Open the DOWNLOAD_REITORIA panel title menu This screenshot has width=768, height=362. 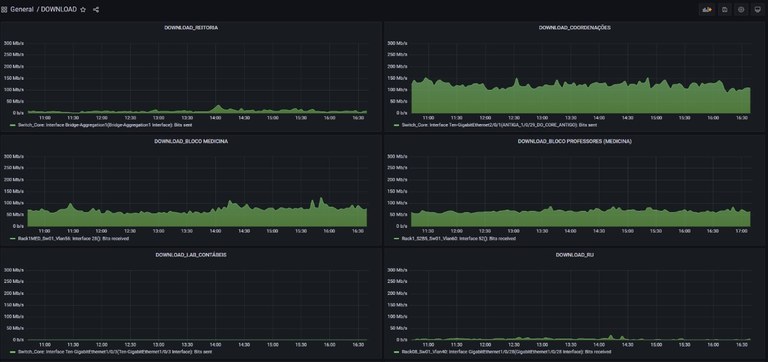click(x=191, y=28)
